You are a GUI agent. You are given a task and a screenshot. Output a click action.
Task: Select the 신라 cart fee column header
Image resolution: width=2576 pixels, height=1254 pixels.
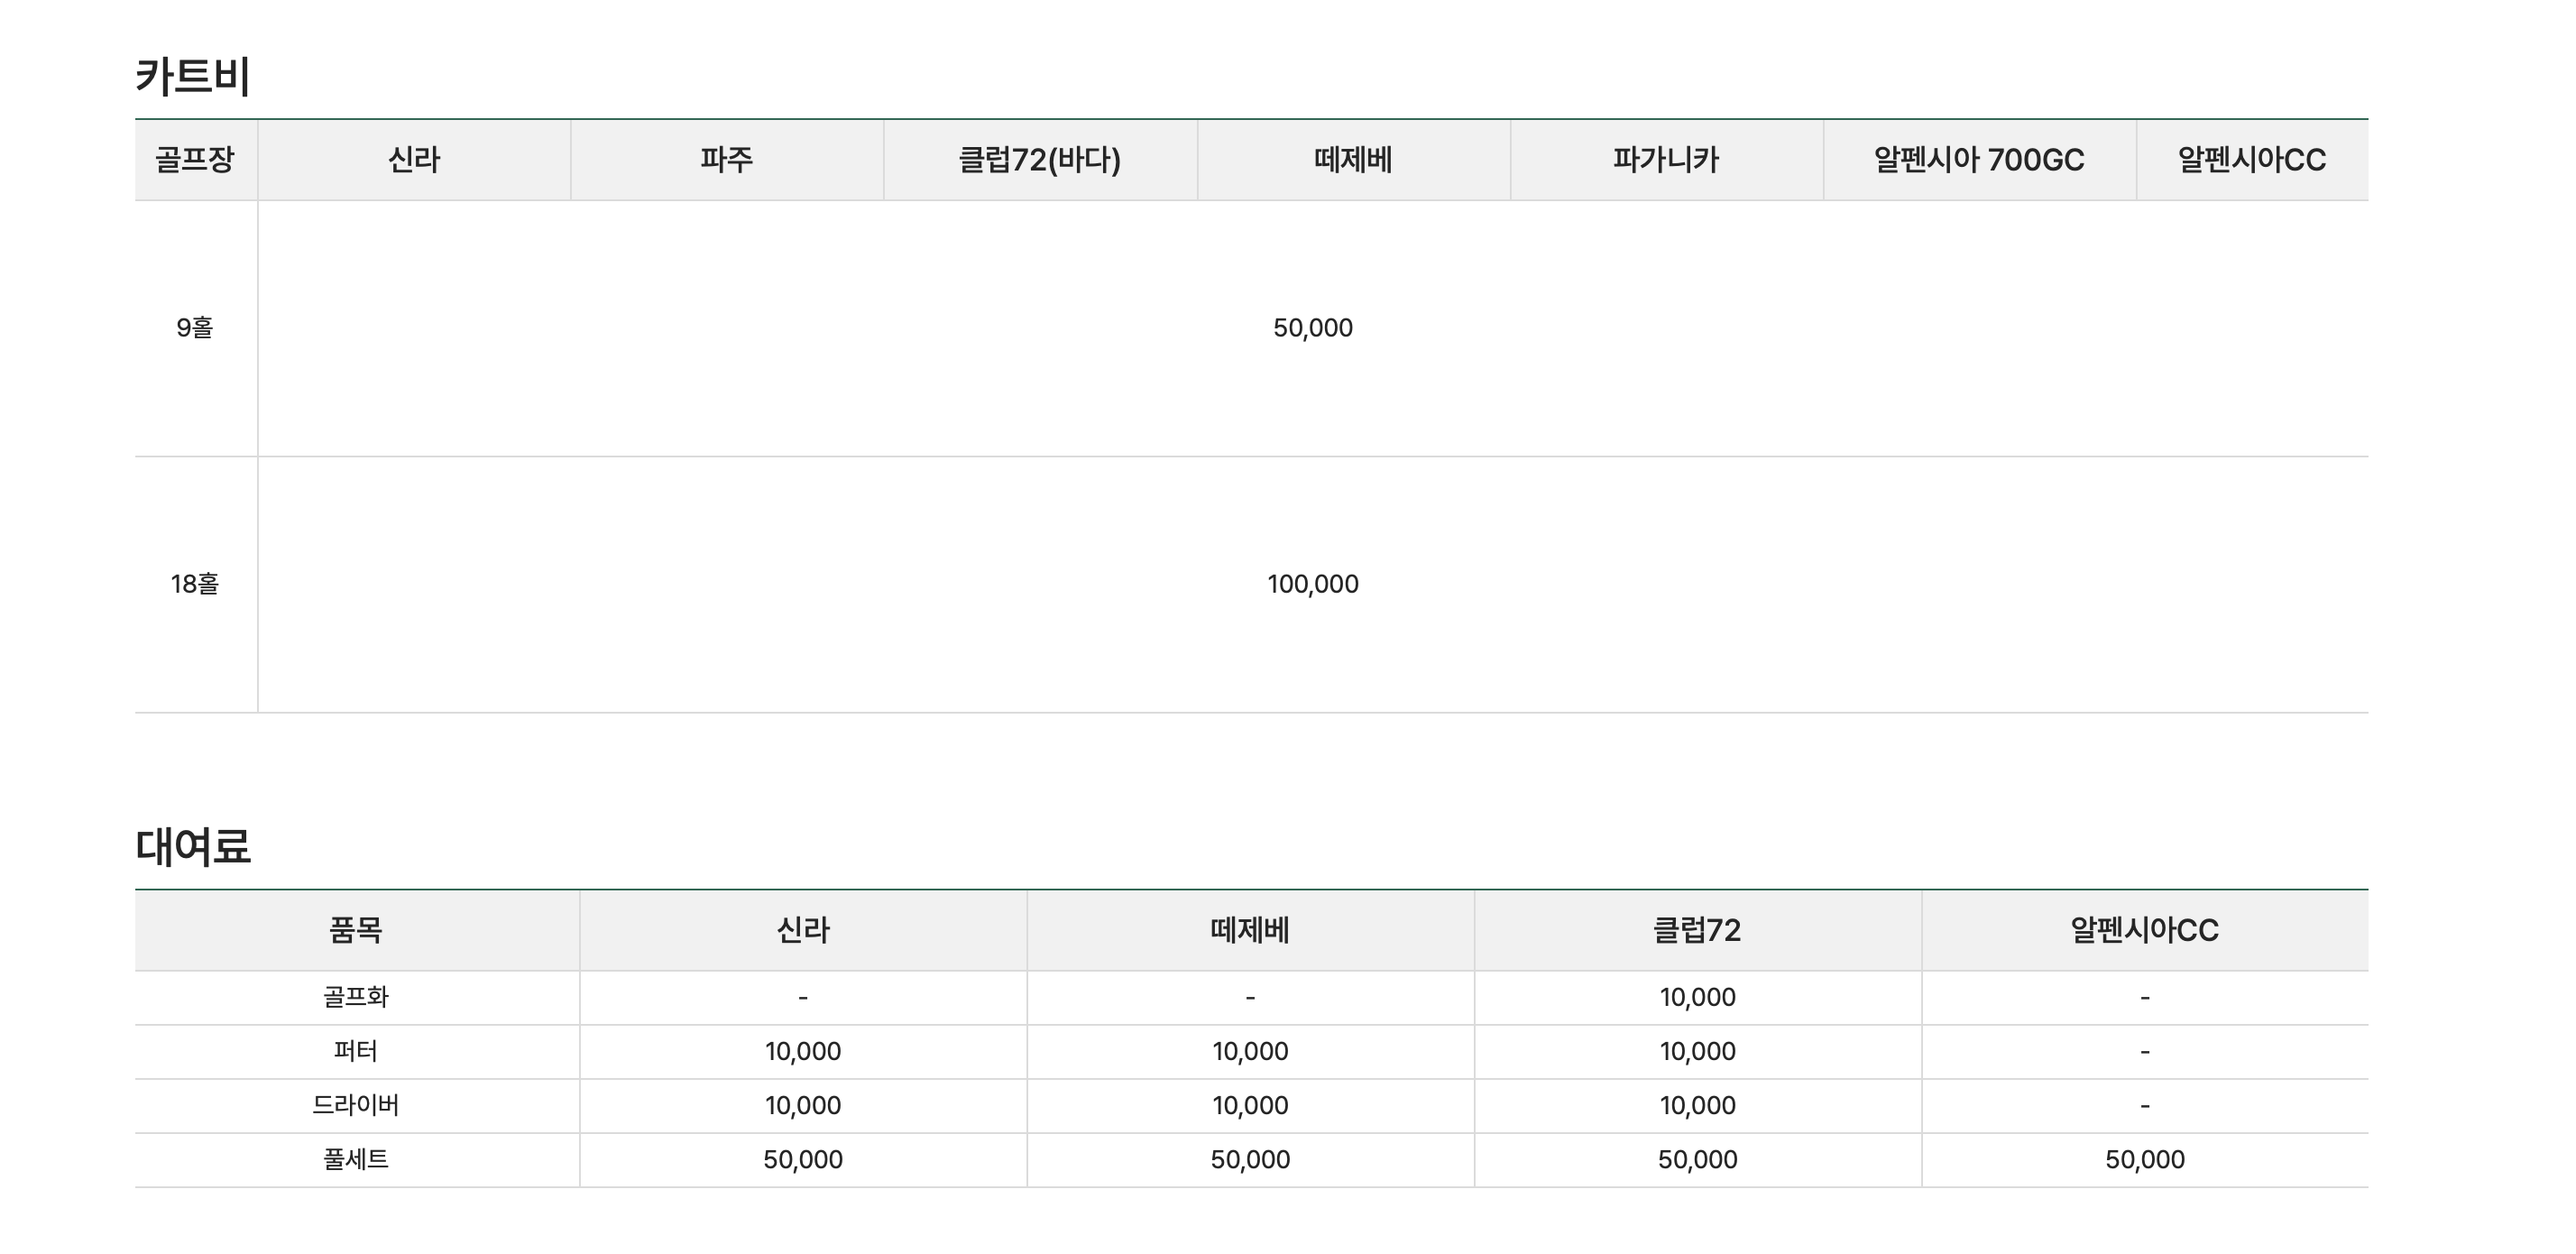(x=414, y=160)
